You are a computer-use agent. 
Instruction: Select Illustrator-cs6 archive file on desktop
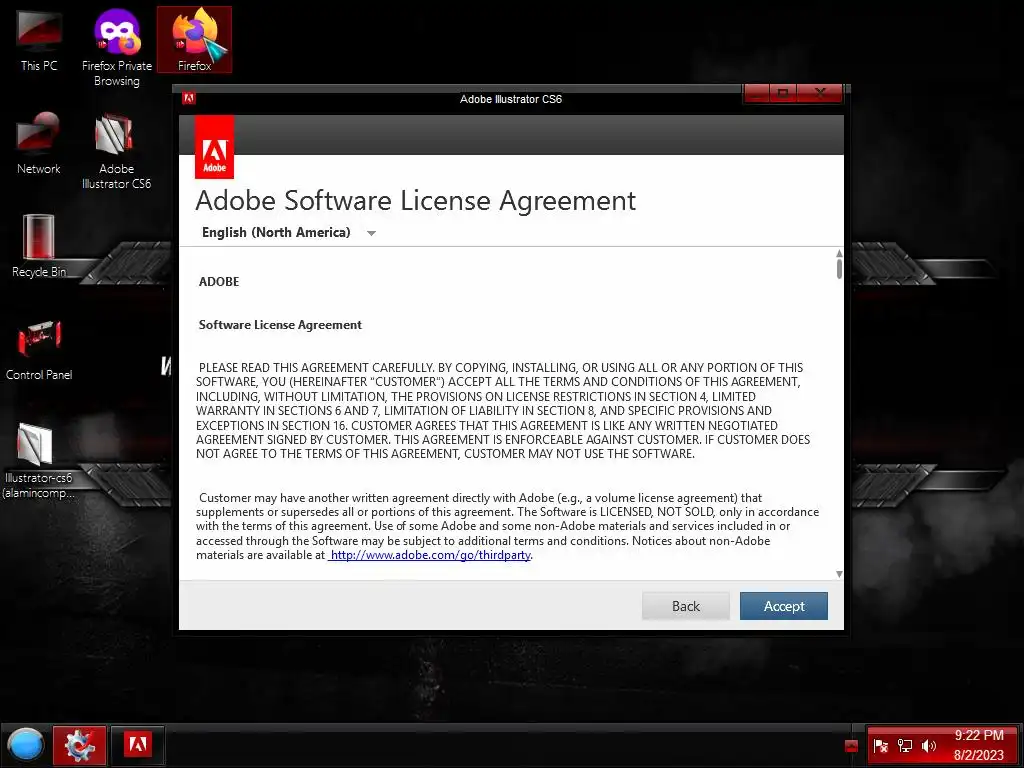(x=39, y=460)
